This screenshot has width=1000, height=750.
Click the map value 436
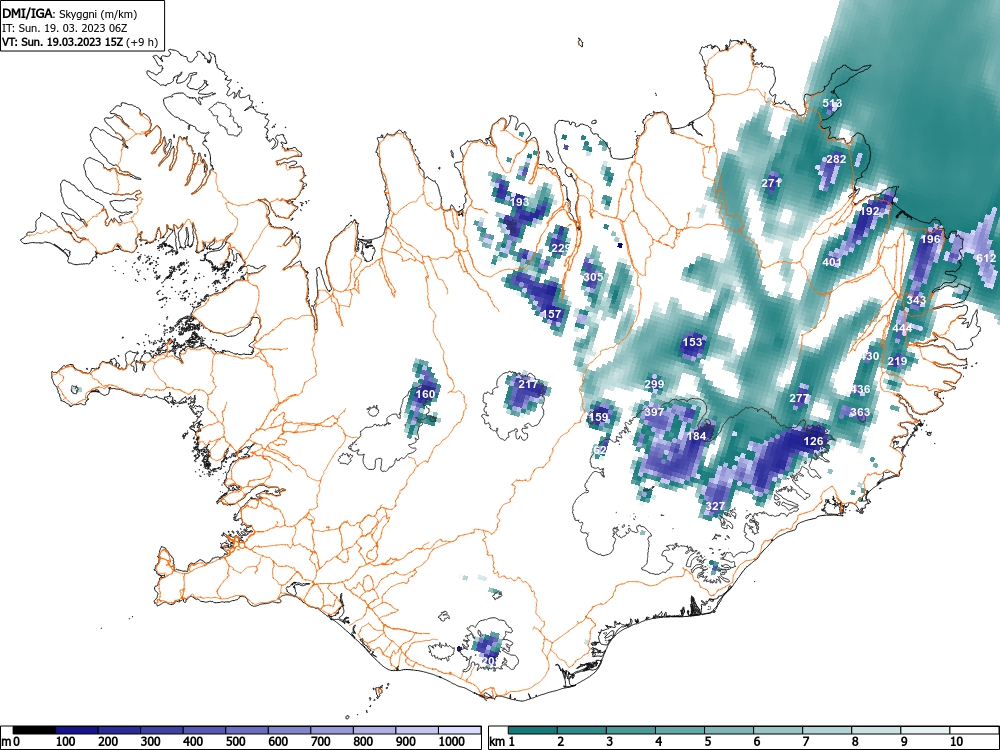[860, 389]
